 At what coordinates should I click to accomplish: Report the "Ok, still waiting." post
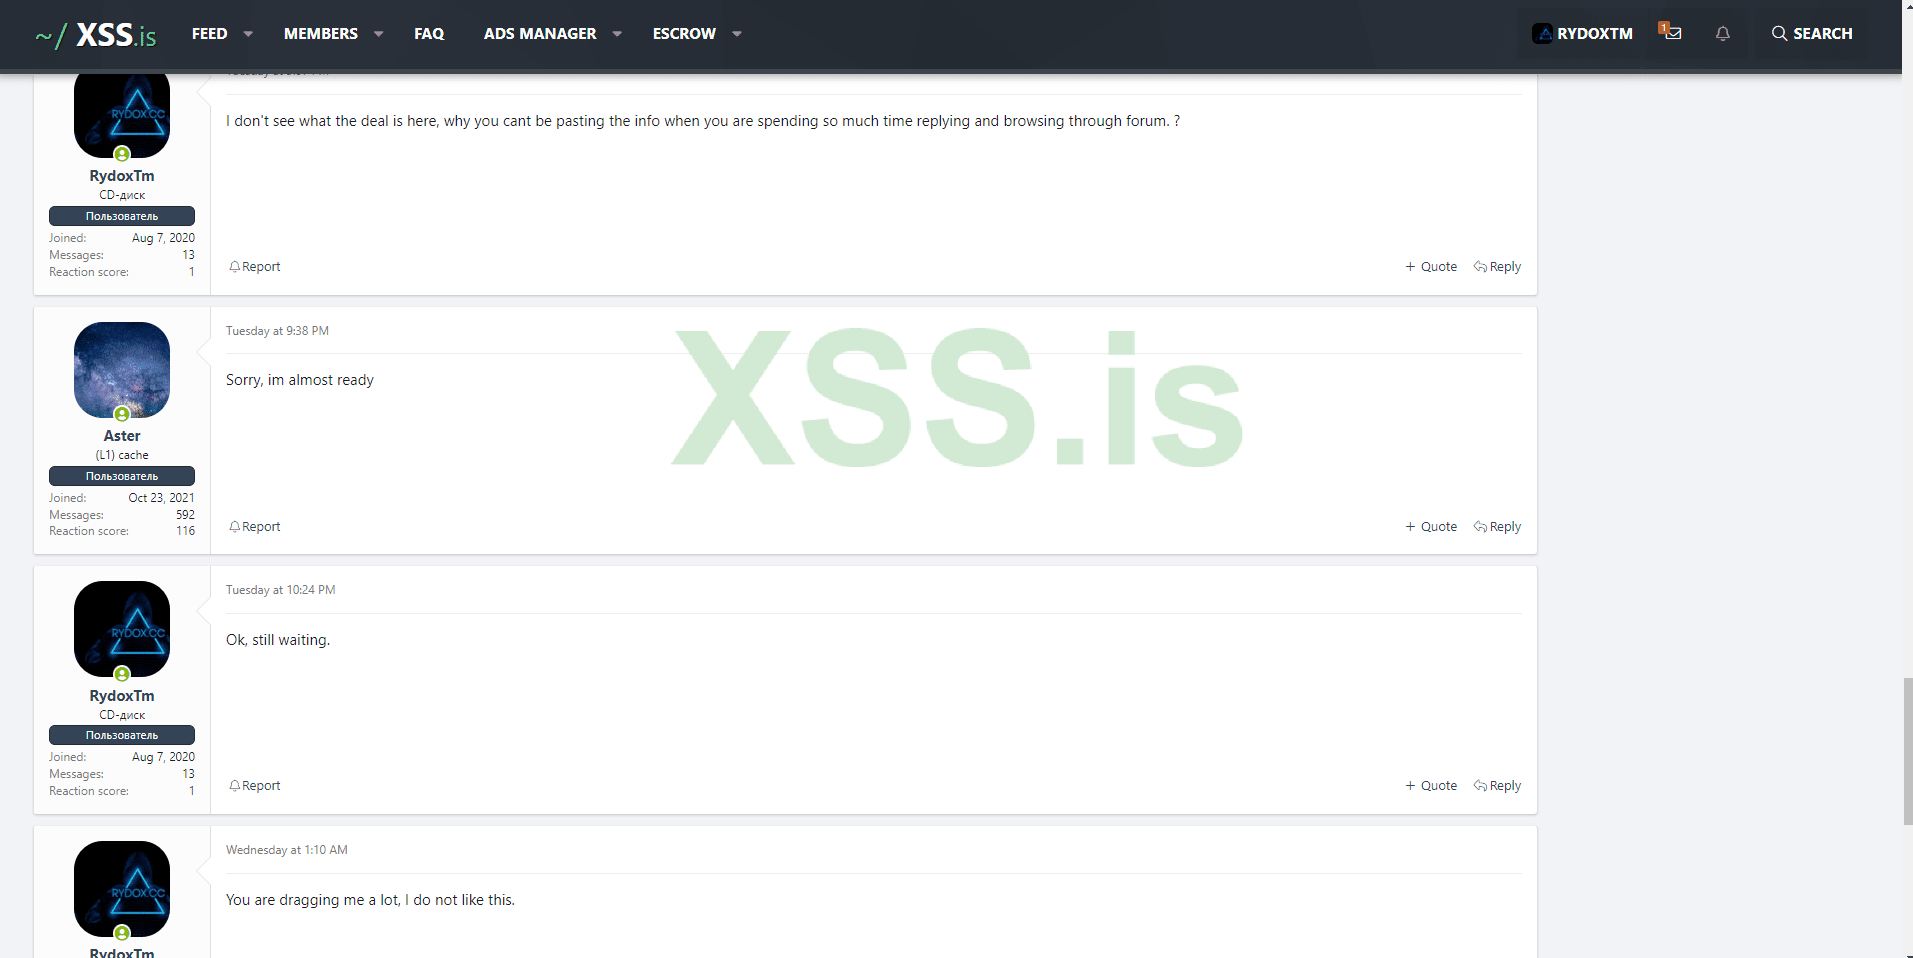(255, 786)
